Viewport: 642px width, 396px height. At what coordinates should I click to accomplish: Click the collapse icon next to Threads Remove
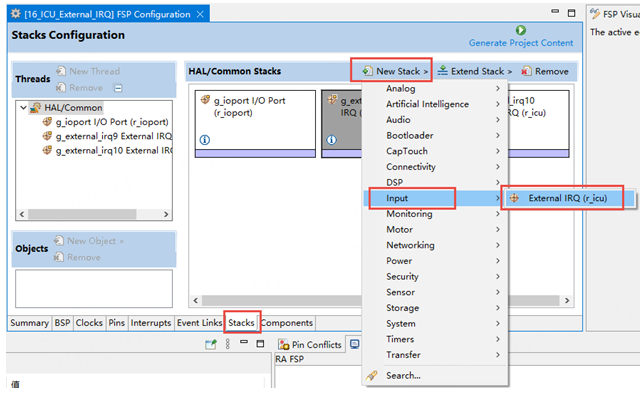coord(118,88)
